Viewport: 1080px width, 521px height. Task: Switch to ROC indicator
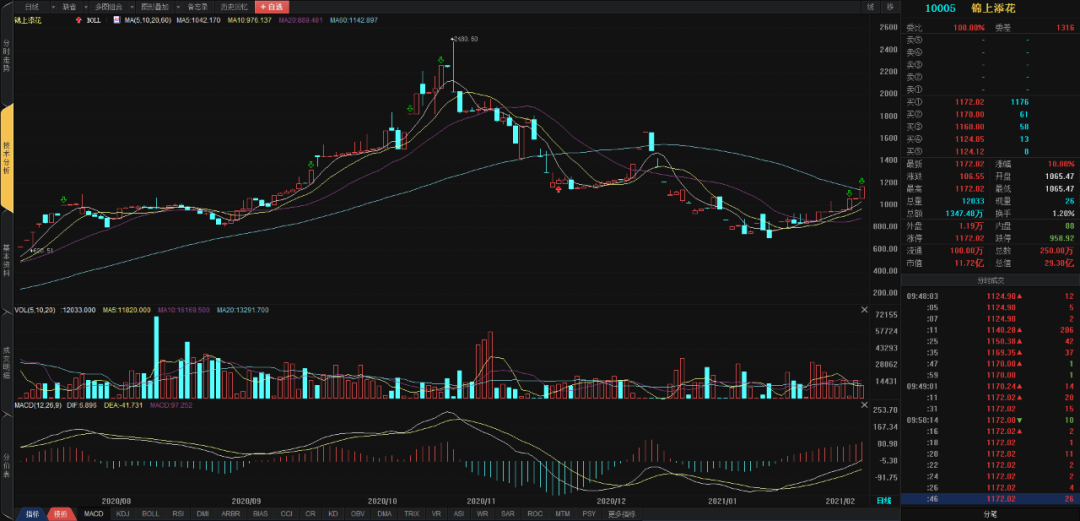[x=535, y=514]
